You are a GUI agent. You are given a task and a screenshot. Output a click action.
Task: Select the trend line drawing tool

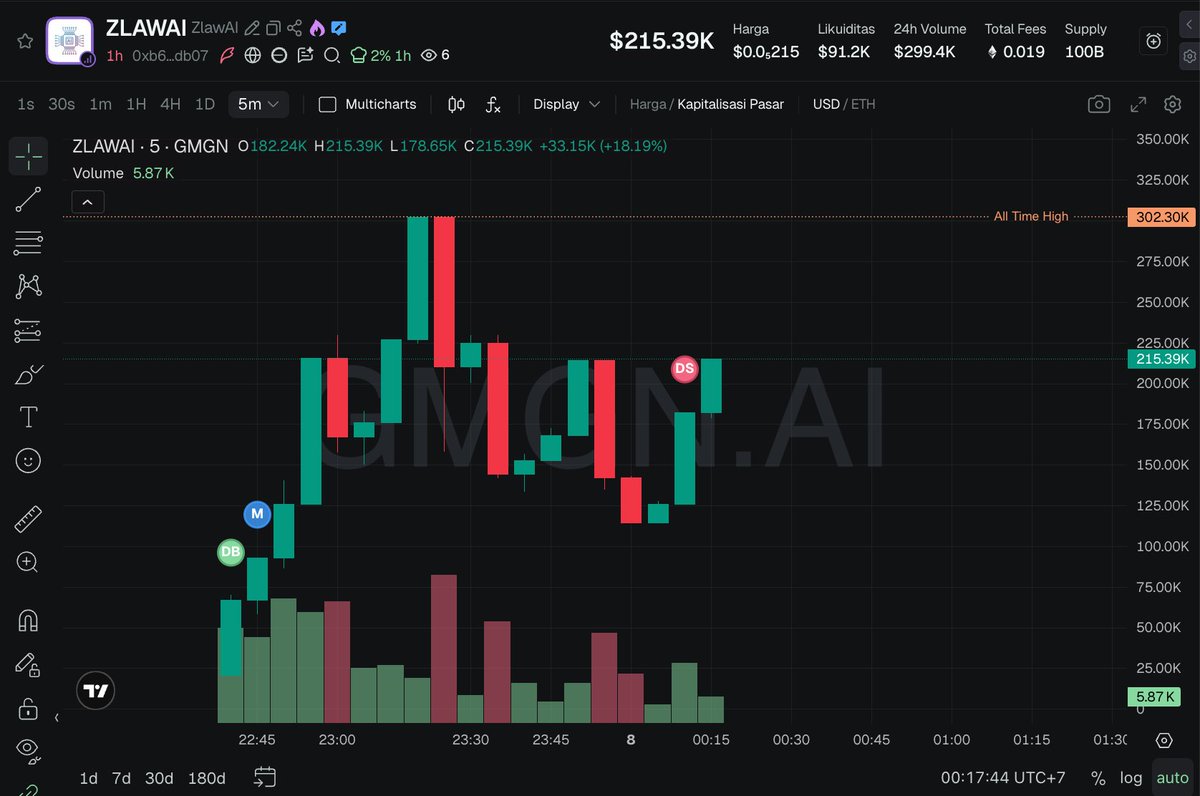[27, 199]
